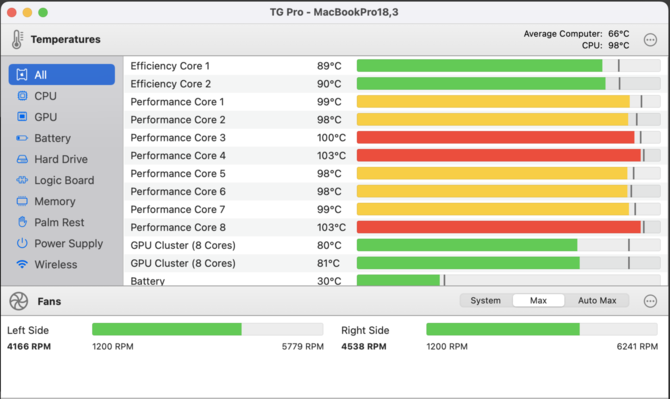Click the Performance Core 4 temperature bar

tap(508, 155)
